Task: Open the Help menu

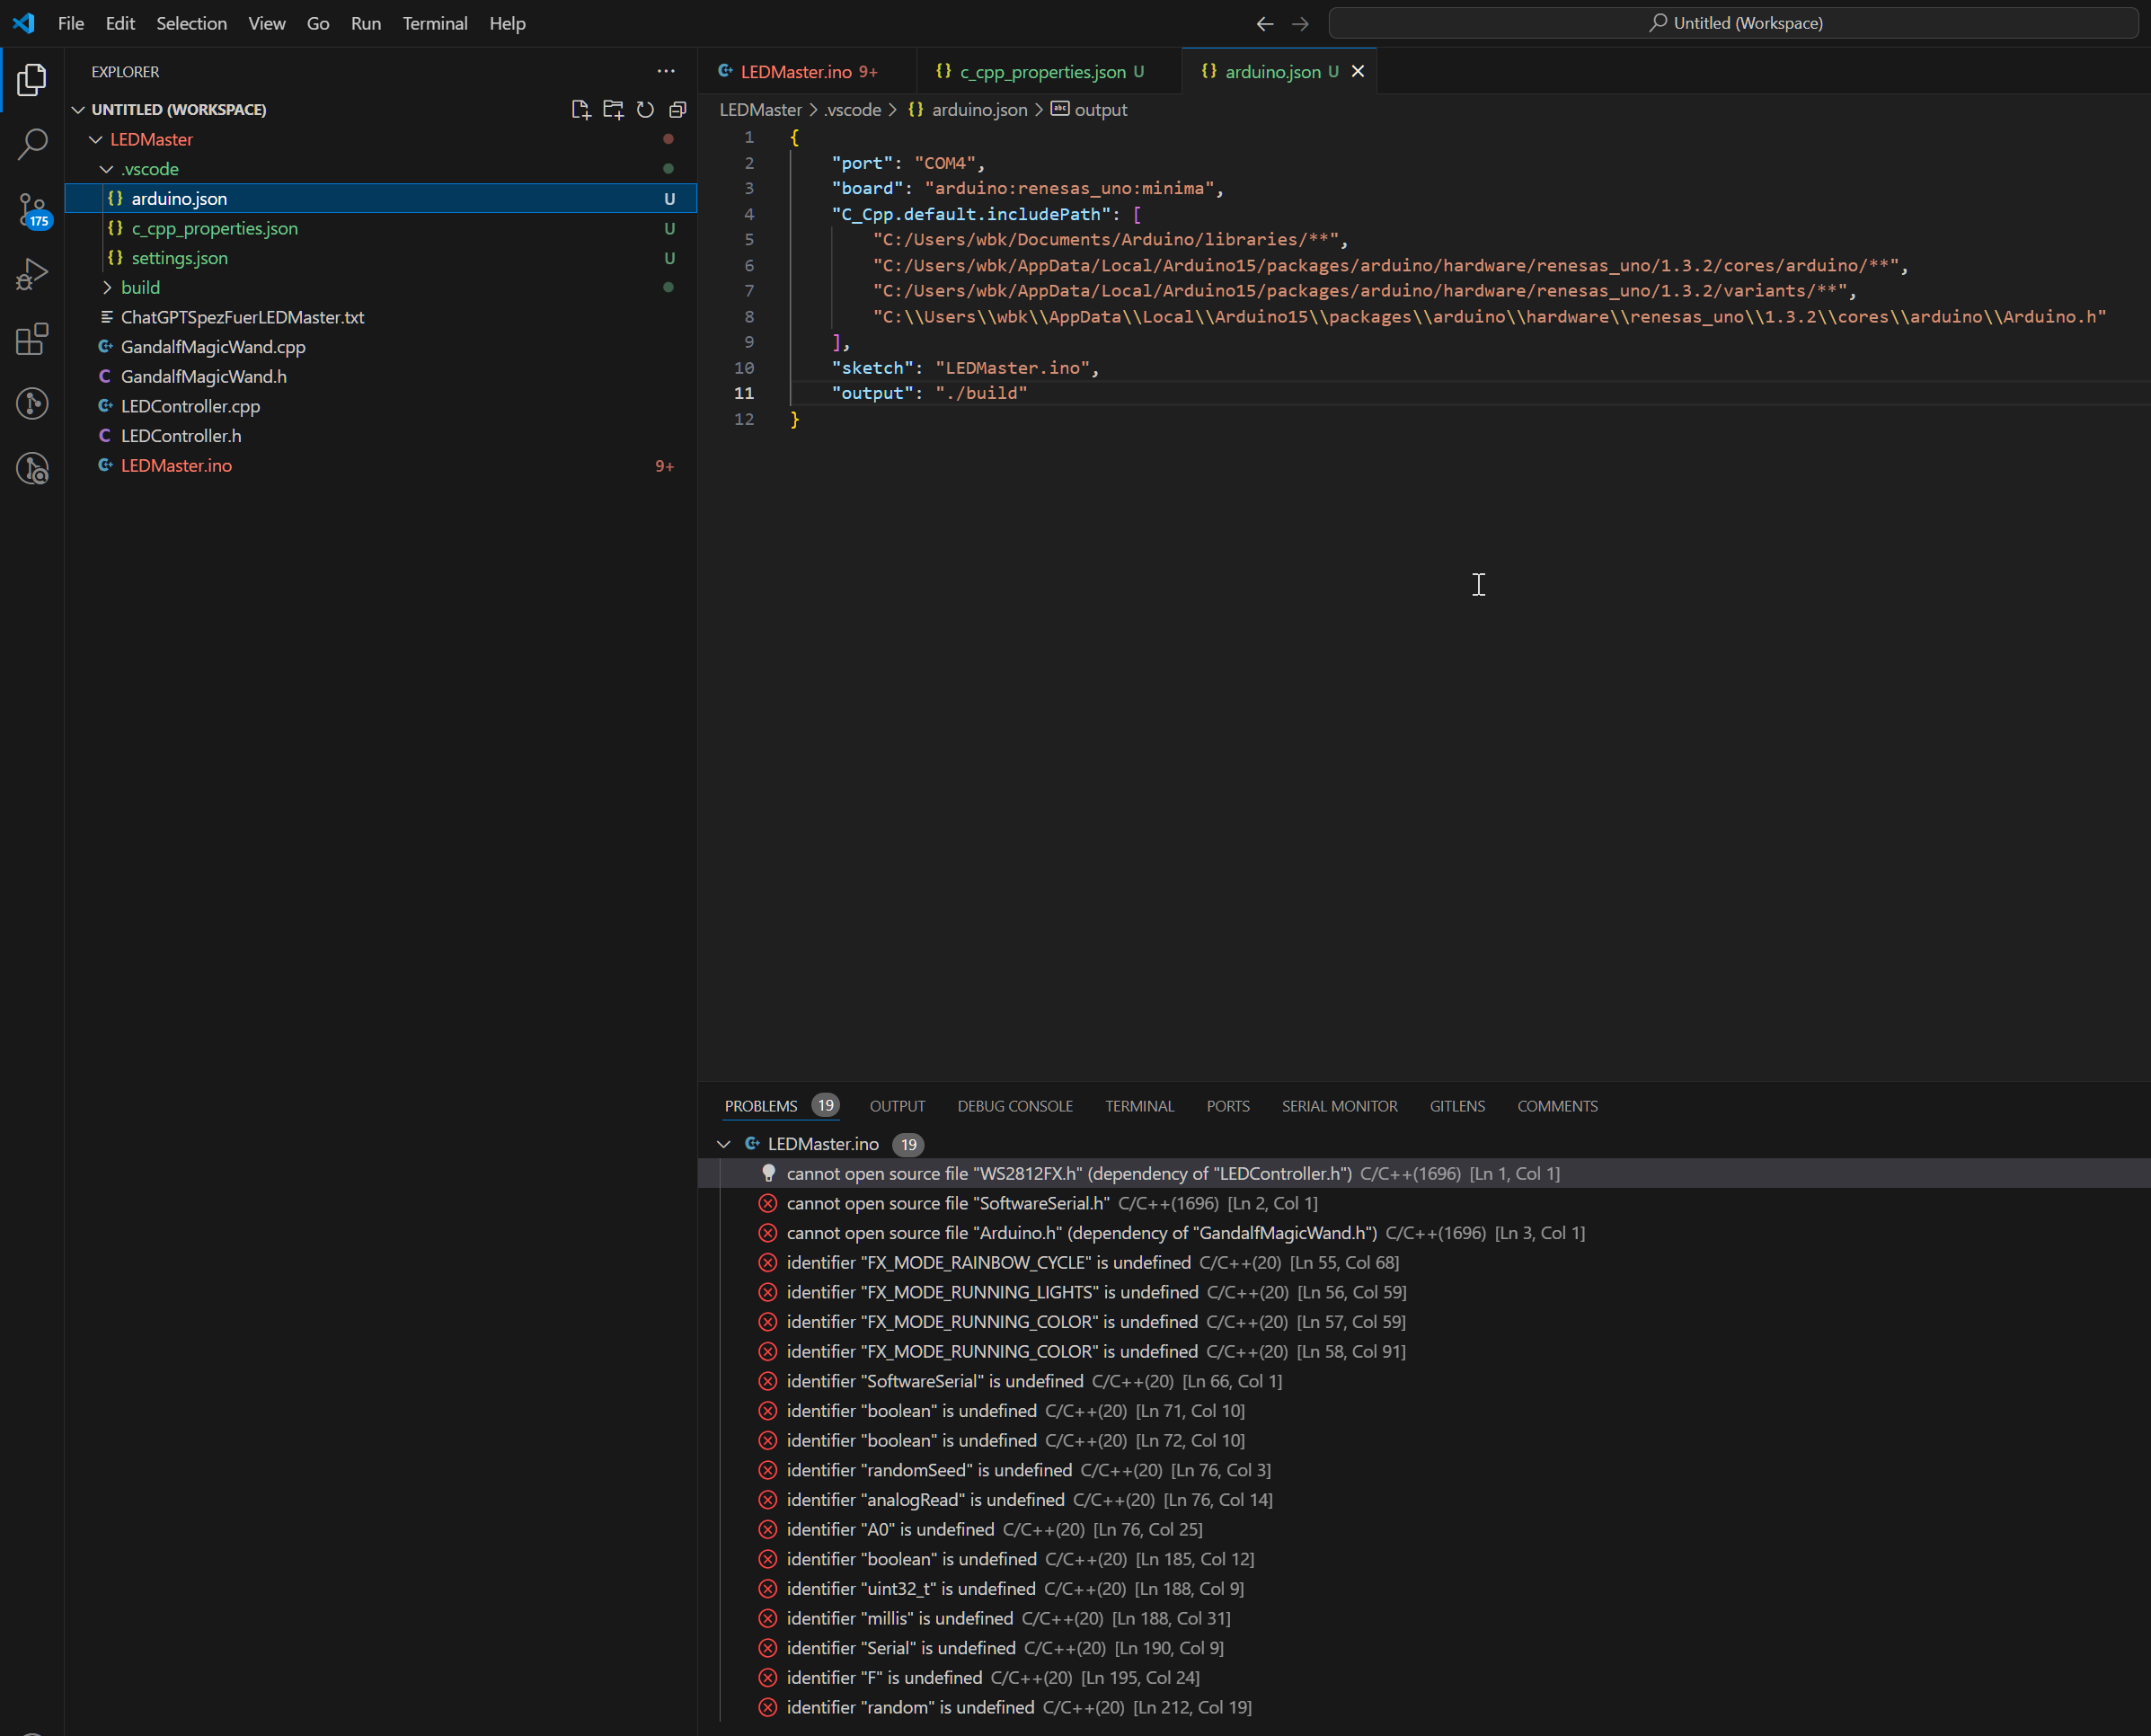Action: pyautogui.click(x=507, y=23)
